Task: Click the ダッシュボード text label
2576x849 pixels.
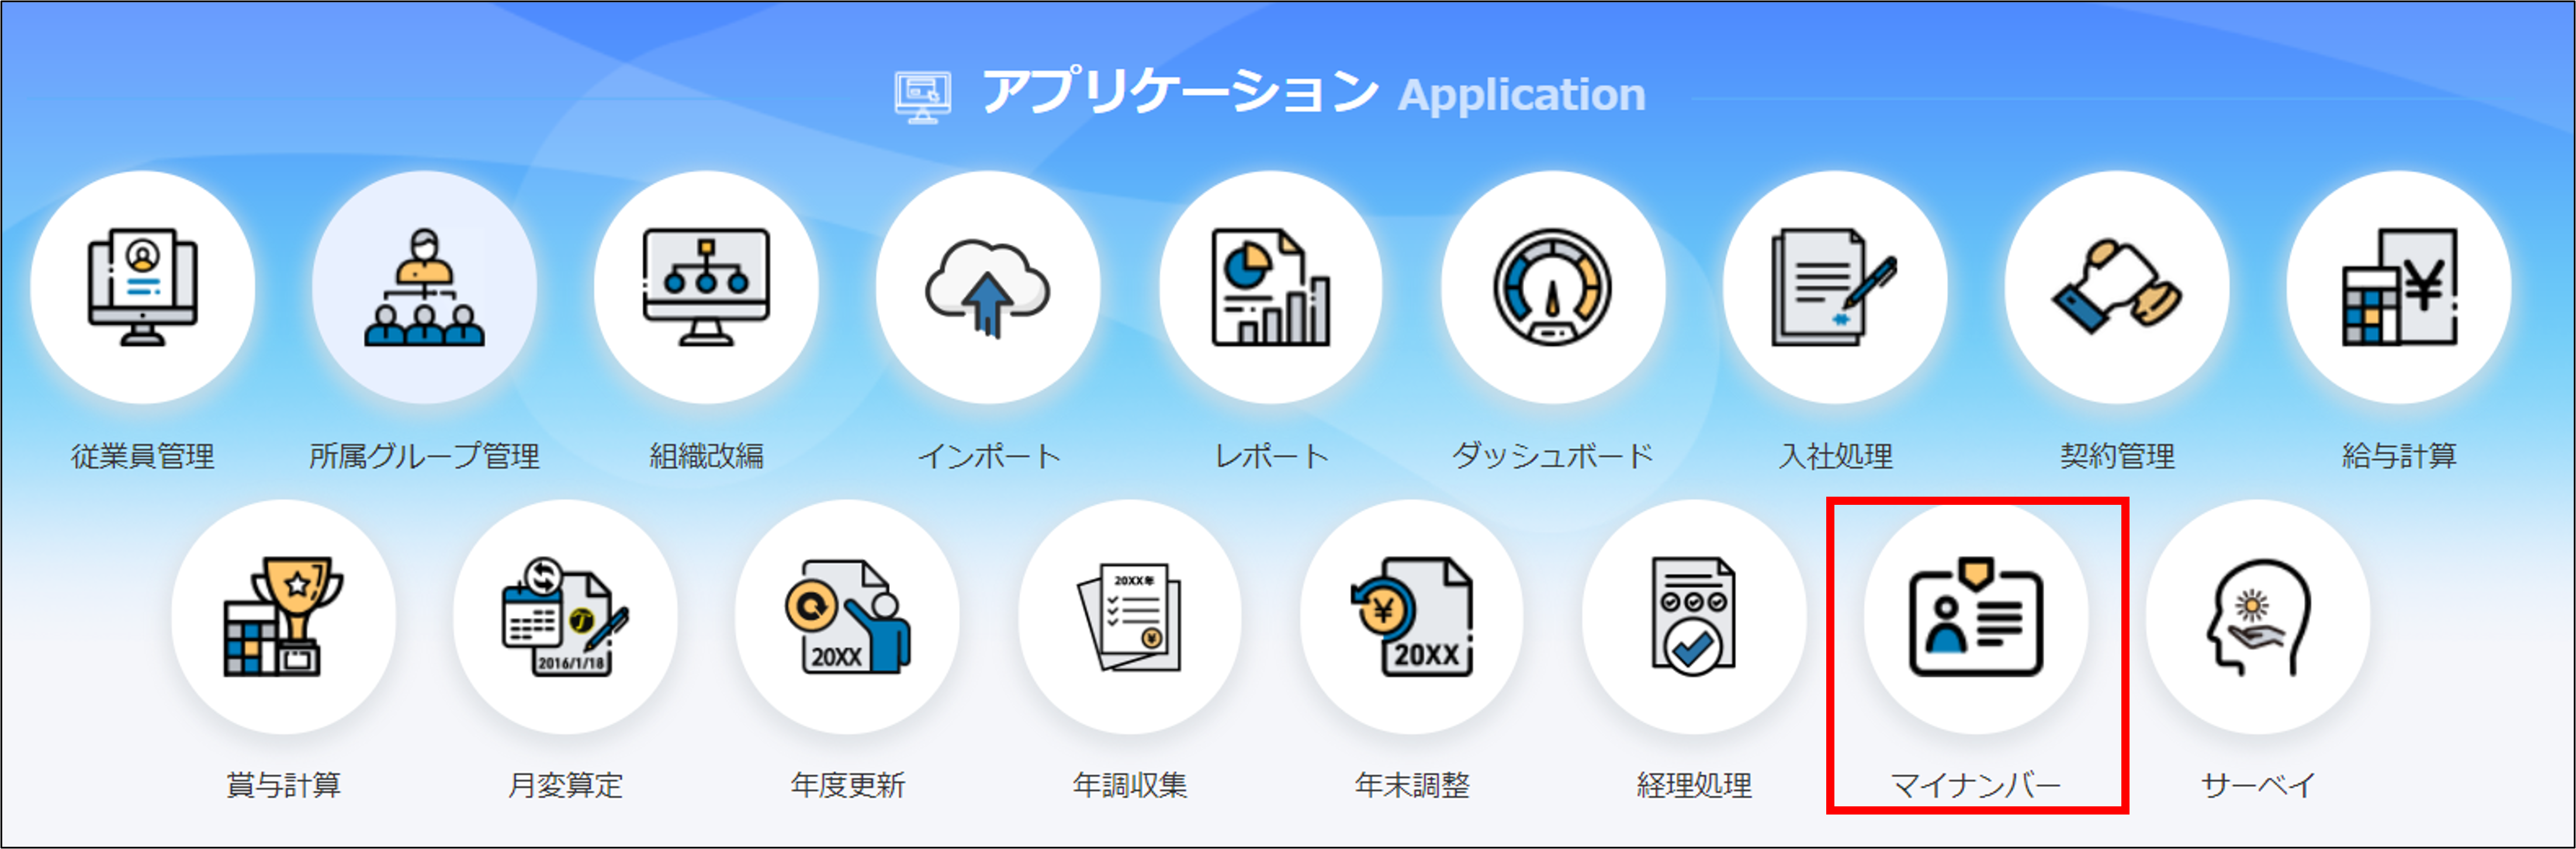Action: tap(1553, 456)
